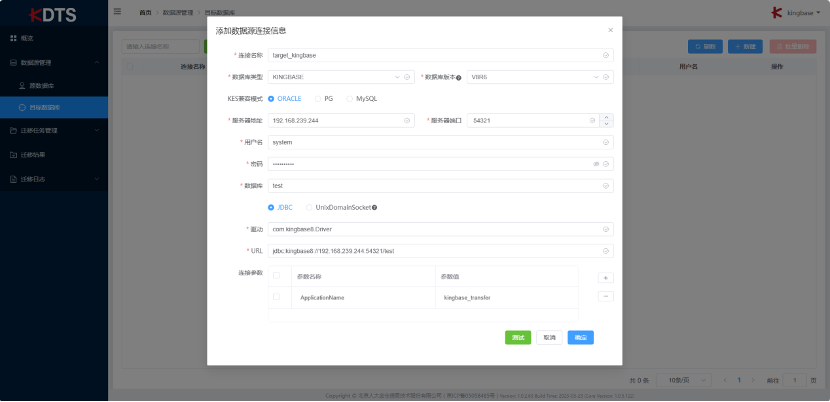Click the 数据源管理 database icon in sidebar

[14, 62]
